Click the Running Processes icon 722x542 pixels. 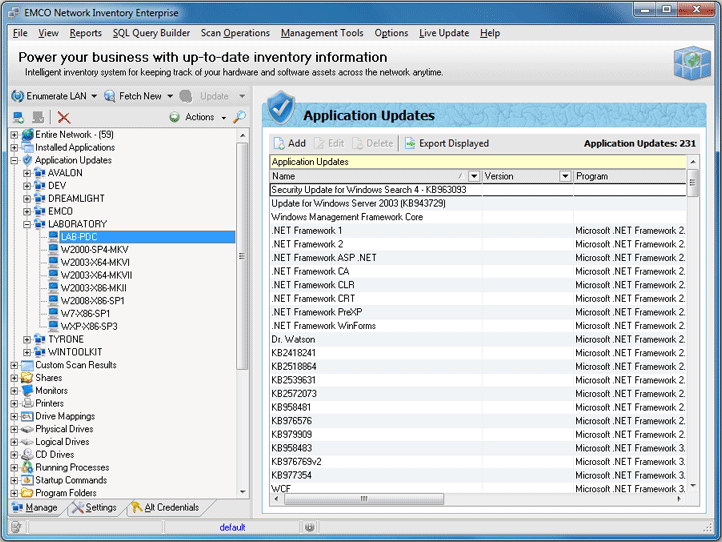(28, 467)
